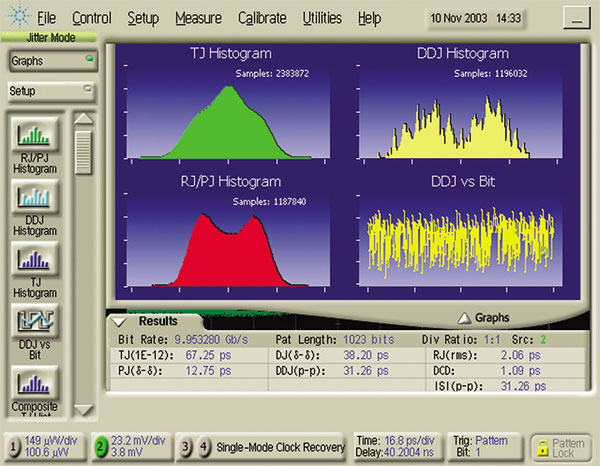Open the Utilities menu
This screenshot has width=600, height=466.
tap(322, 18)
